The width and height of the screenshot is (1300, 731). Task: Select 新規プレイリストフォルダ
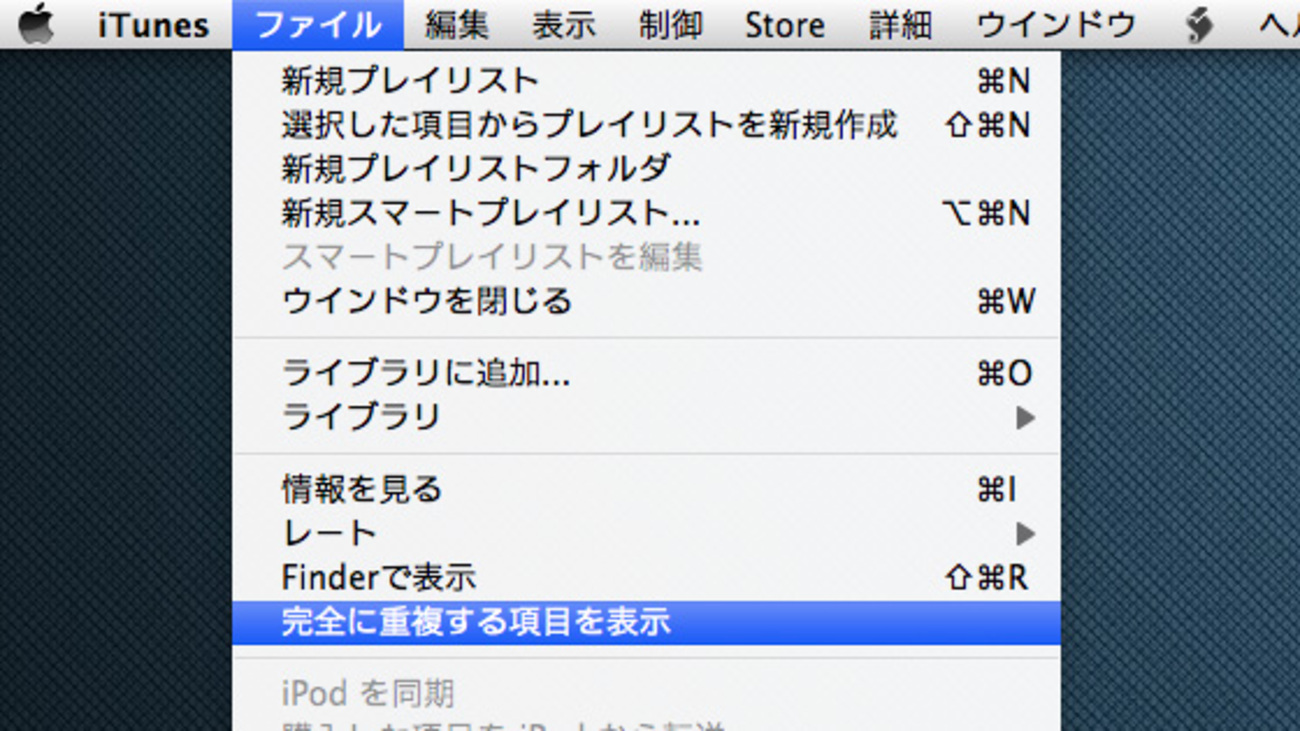pyautogui.click(x=646, y=169)
